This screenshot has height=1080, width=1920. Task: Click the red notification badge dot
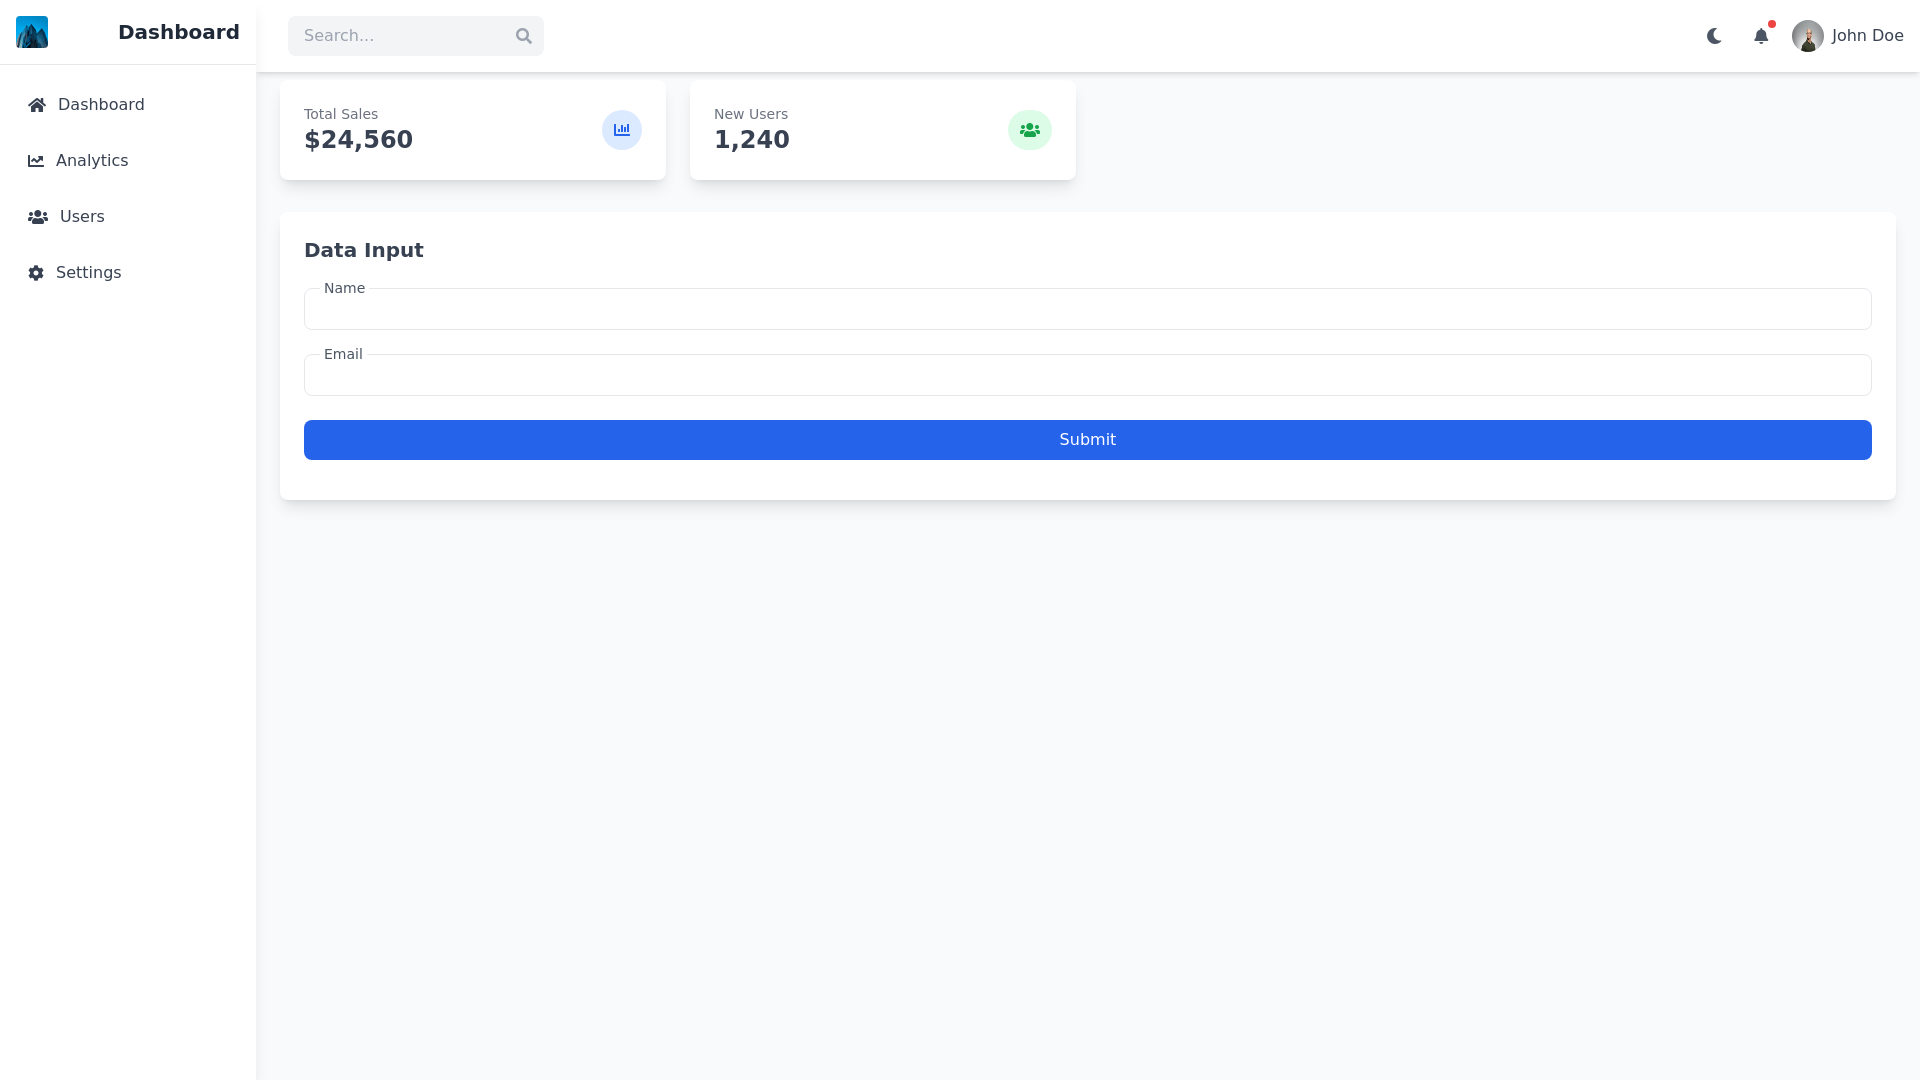click(x=1771, y=24)
